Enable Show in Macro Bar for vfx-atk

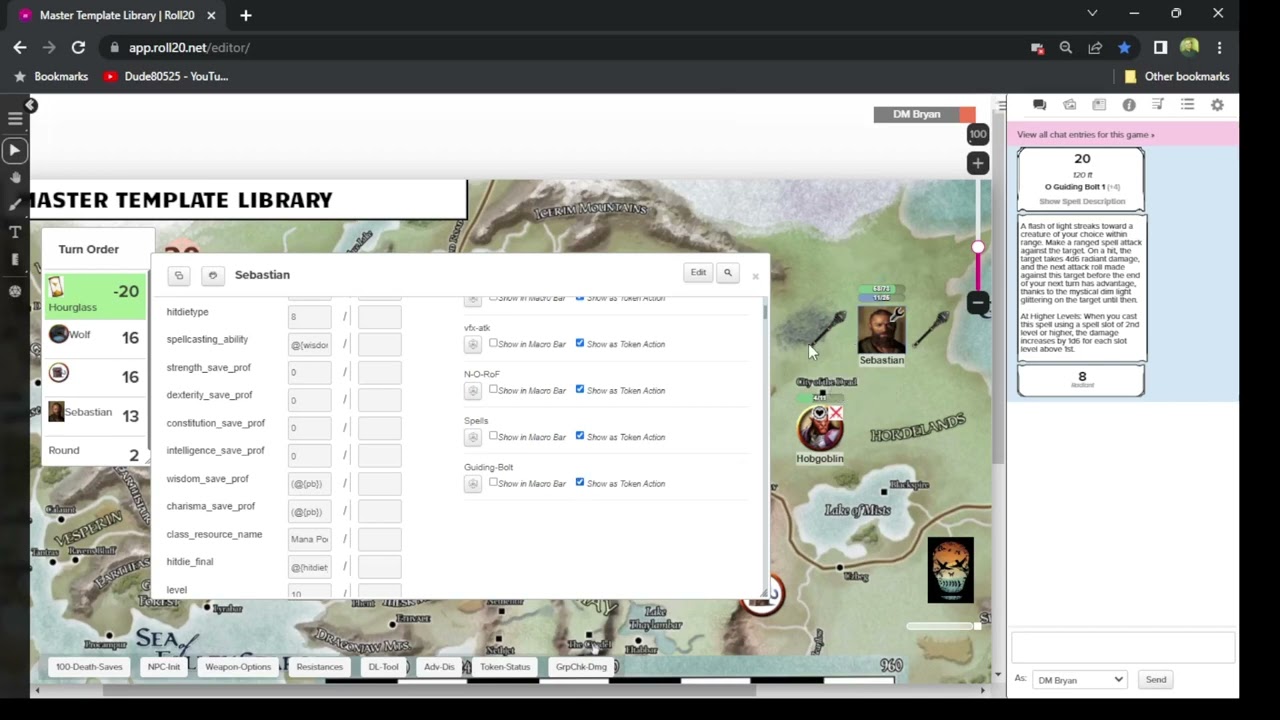[x=493, y=343]
